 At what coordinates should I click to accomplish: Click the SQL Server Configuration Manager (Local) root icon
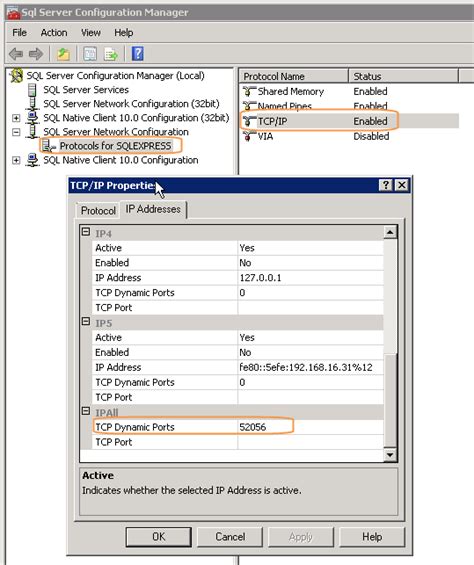coord(17,76)
